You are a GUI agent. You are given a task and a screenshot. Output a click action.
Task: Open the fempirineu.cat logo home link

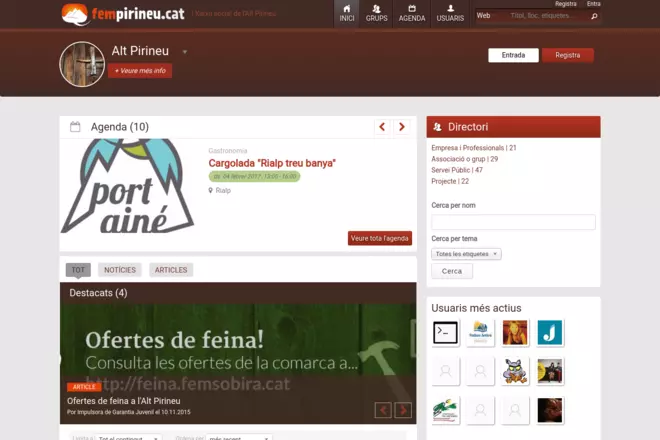tap(123, 14)
